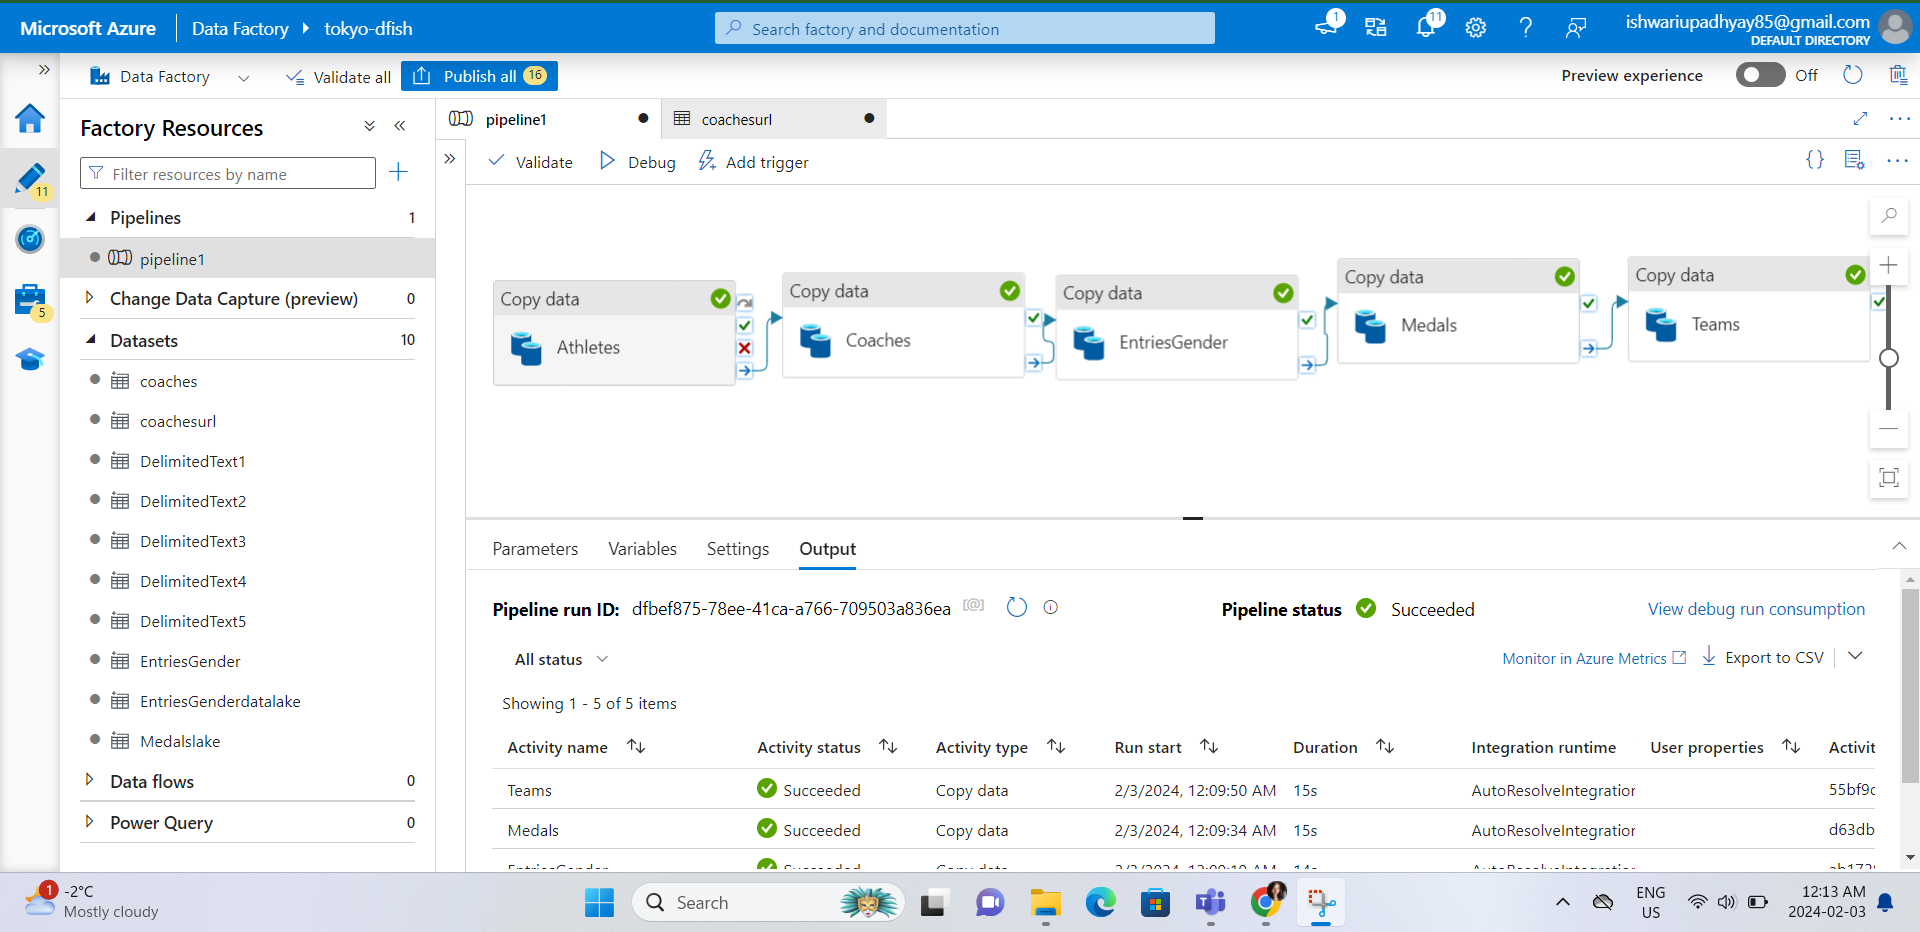The width and height of the screenshot is (1920, 932).
Task: Fit pipeline to screen icon on canvas
Action: (x=1889, y=477)
